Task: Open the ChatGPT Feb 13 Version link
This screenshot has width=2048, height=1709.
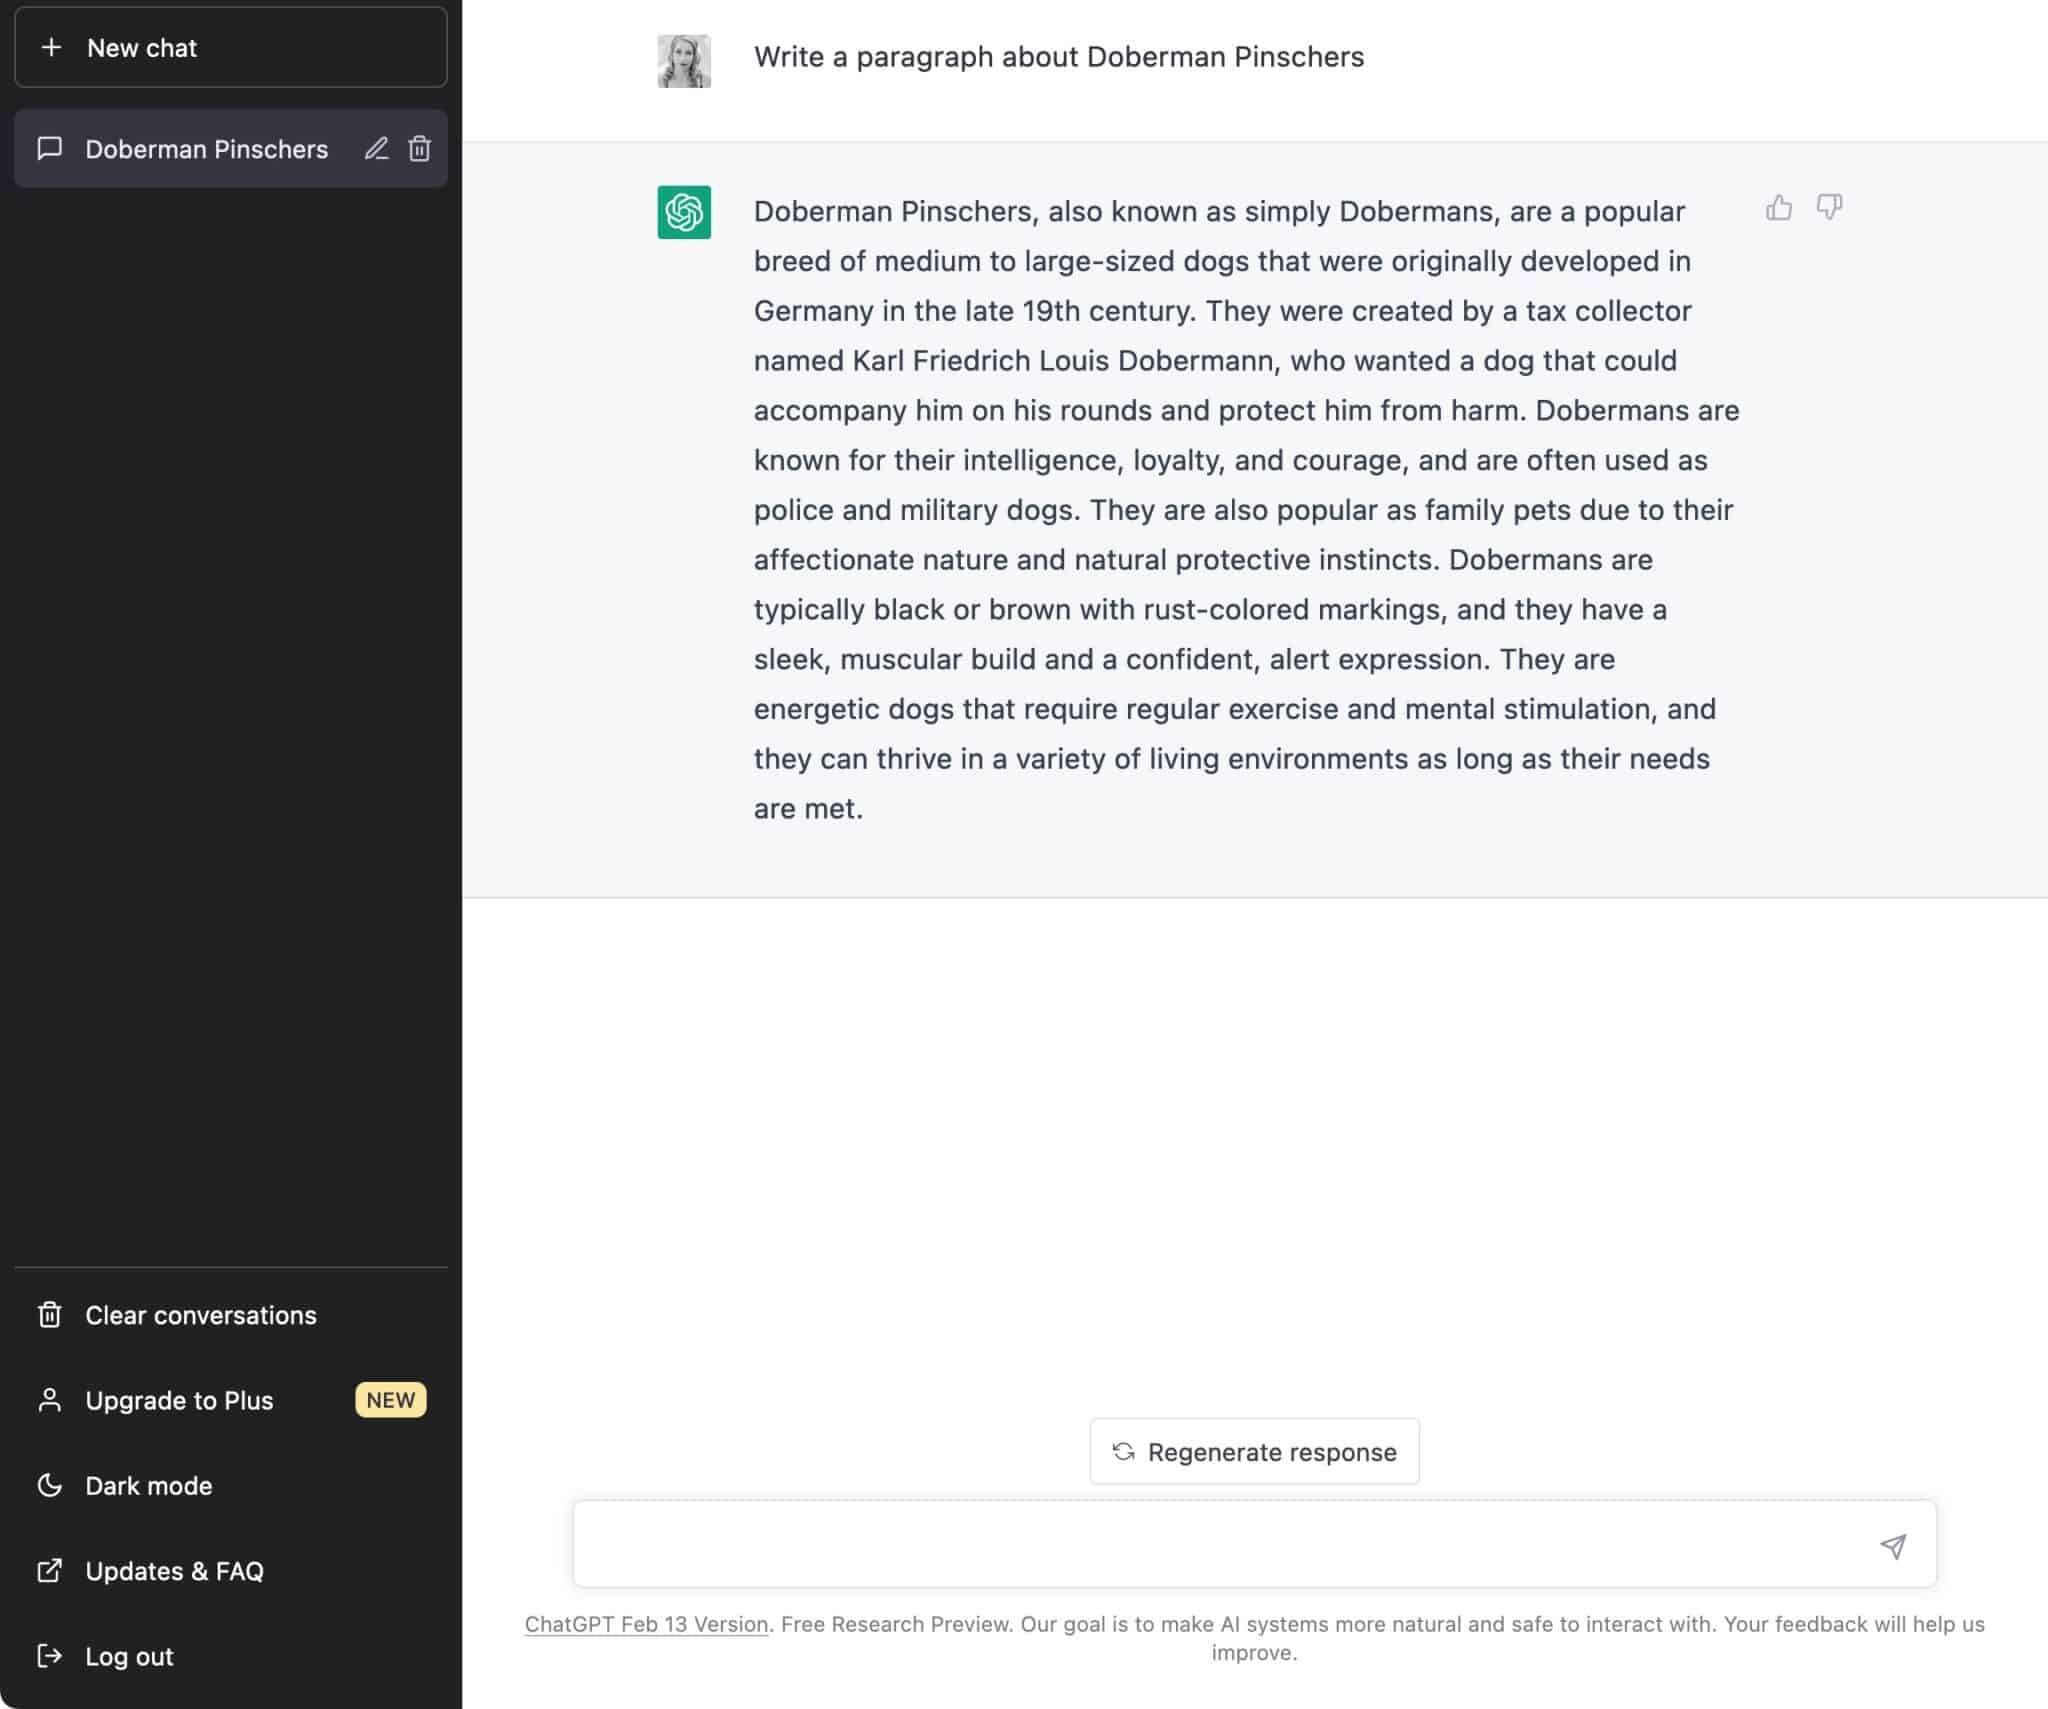Action: [x=645, y=1624]
